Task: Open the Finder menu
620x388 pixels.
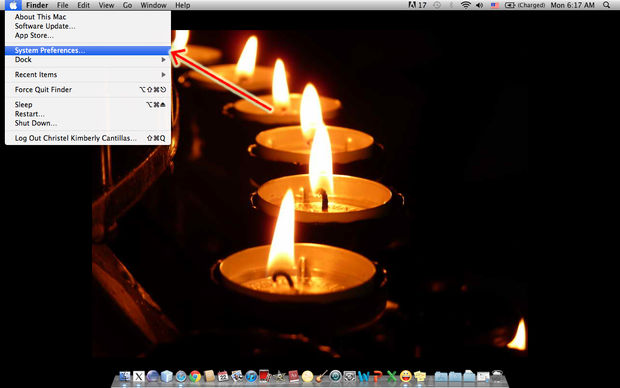Action: [x=37, y=5]
